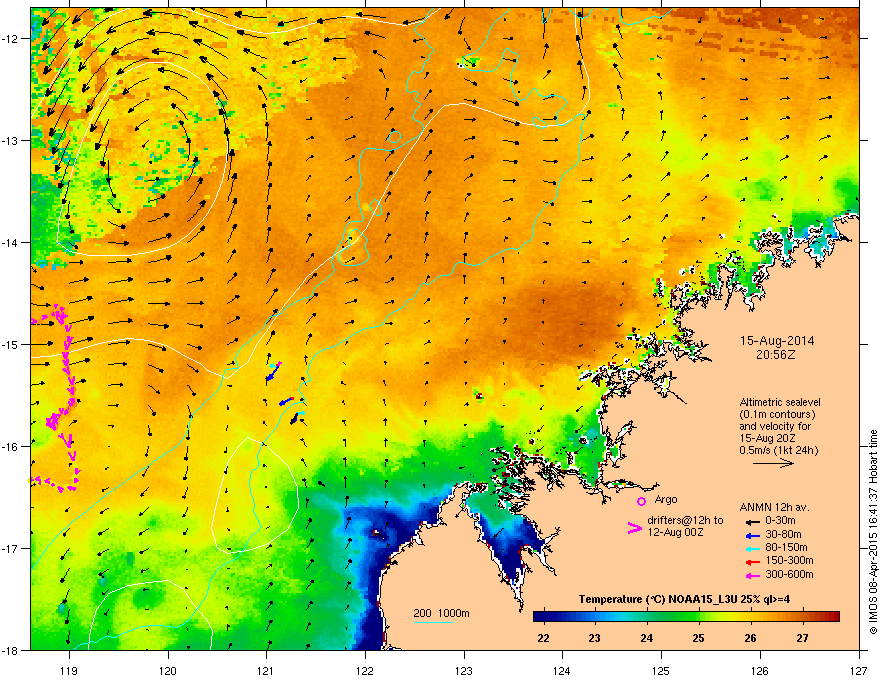The width and height of the screenshot is (880, 680).
Task: Click the 300-600m depth label
Action: point(789,574)
